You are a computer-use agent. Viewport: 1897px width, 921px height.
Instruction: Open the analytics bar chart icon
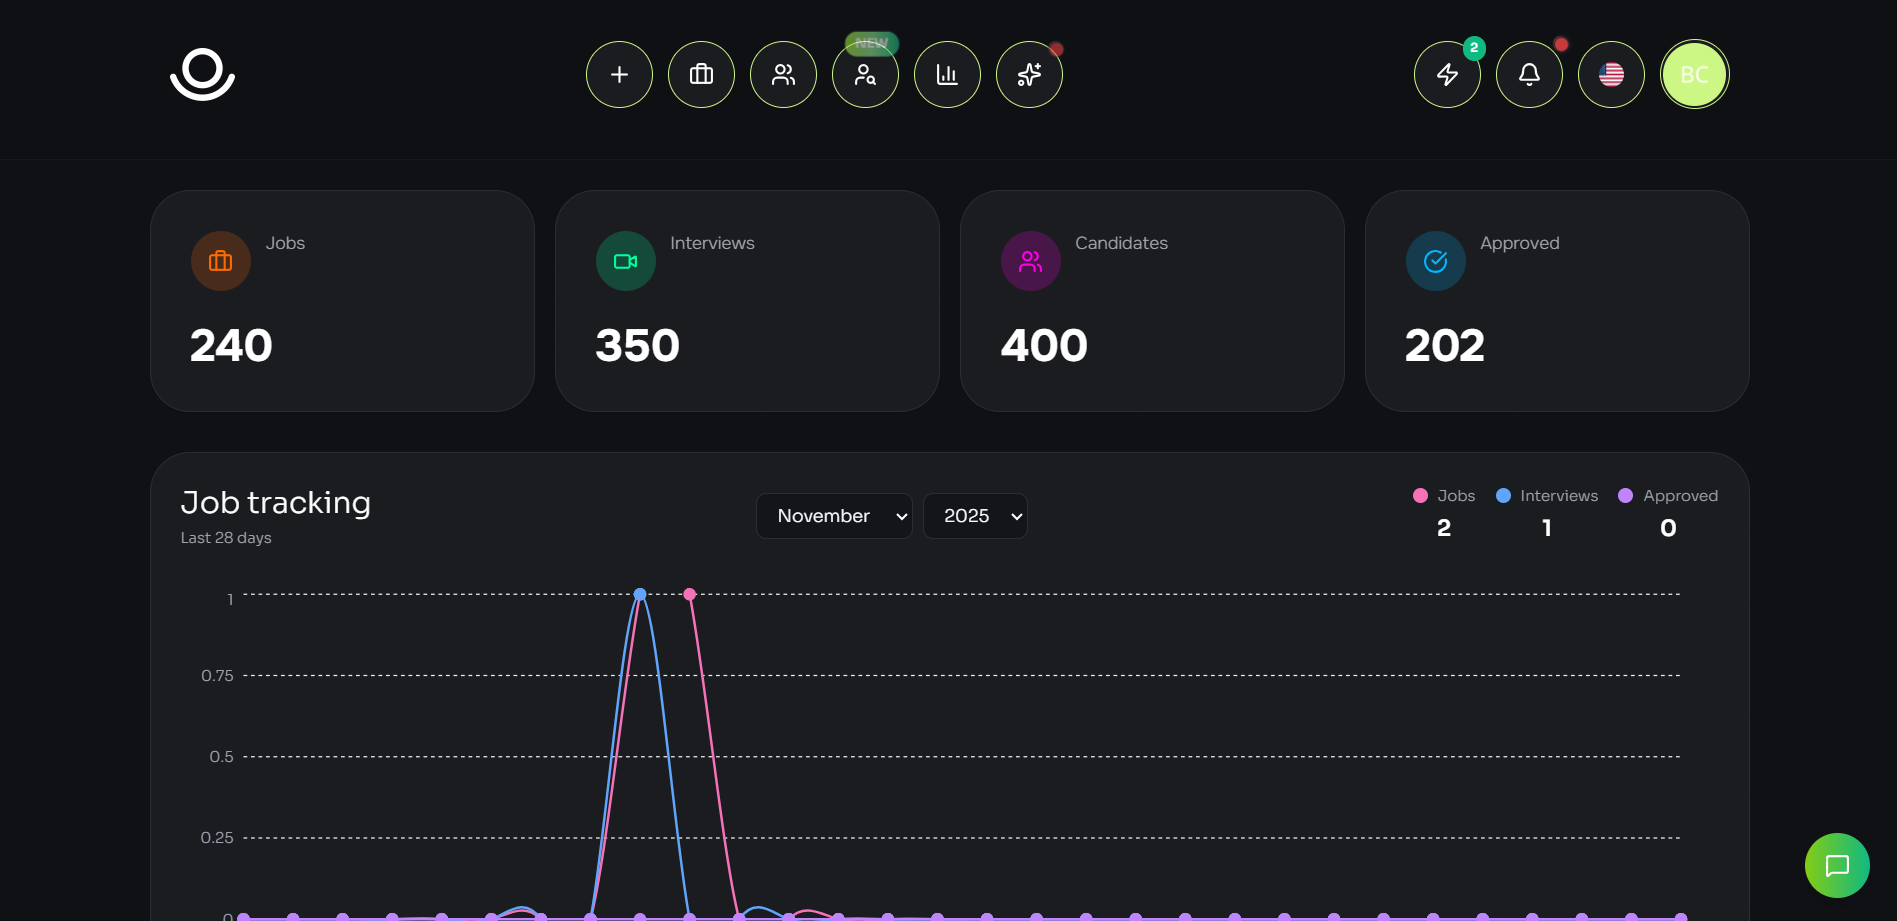coord(947,74)
